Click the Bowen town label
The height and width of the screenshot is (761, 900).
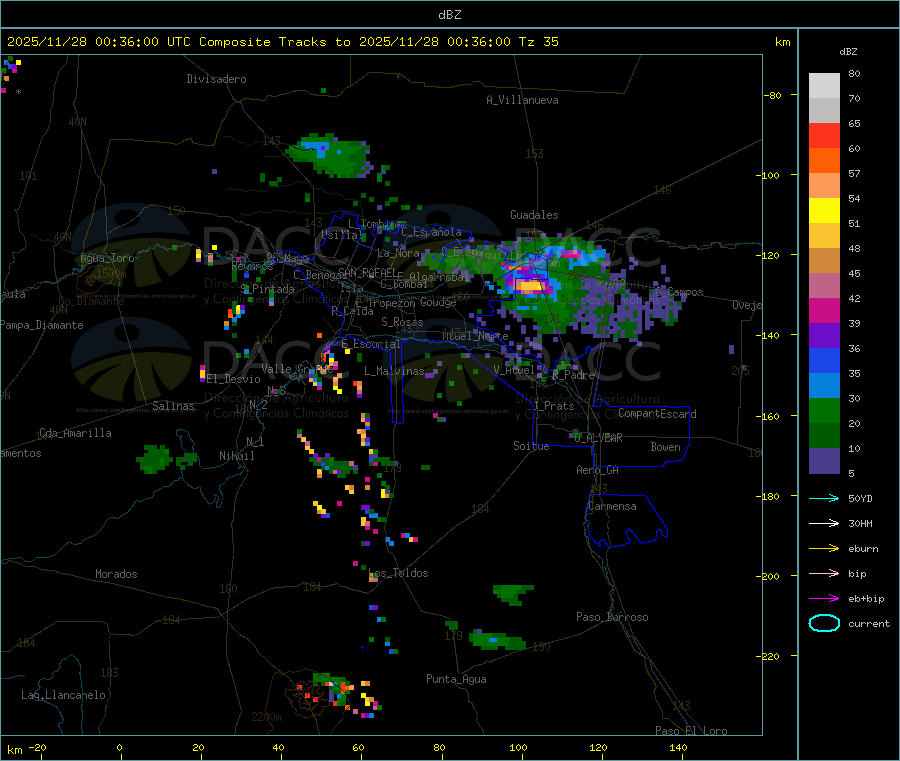coord(666,447)
